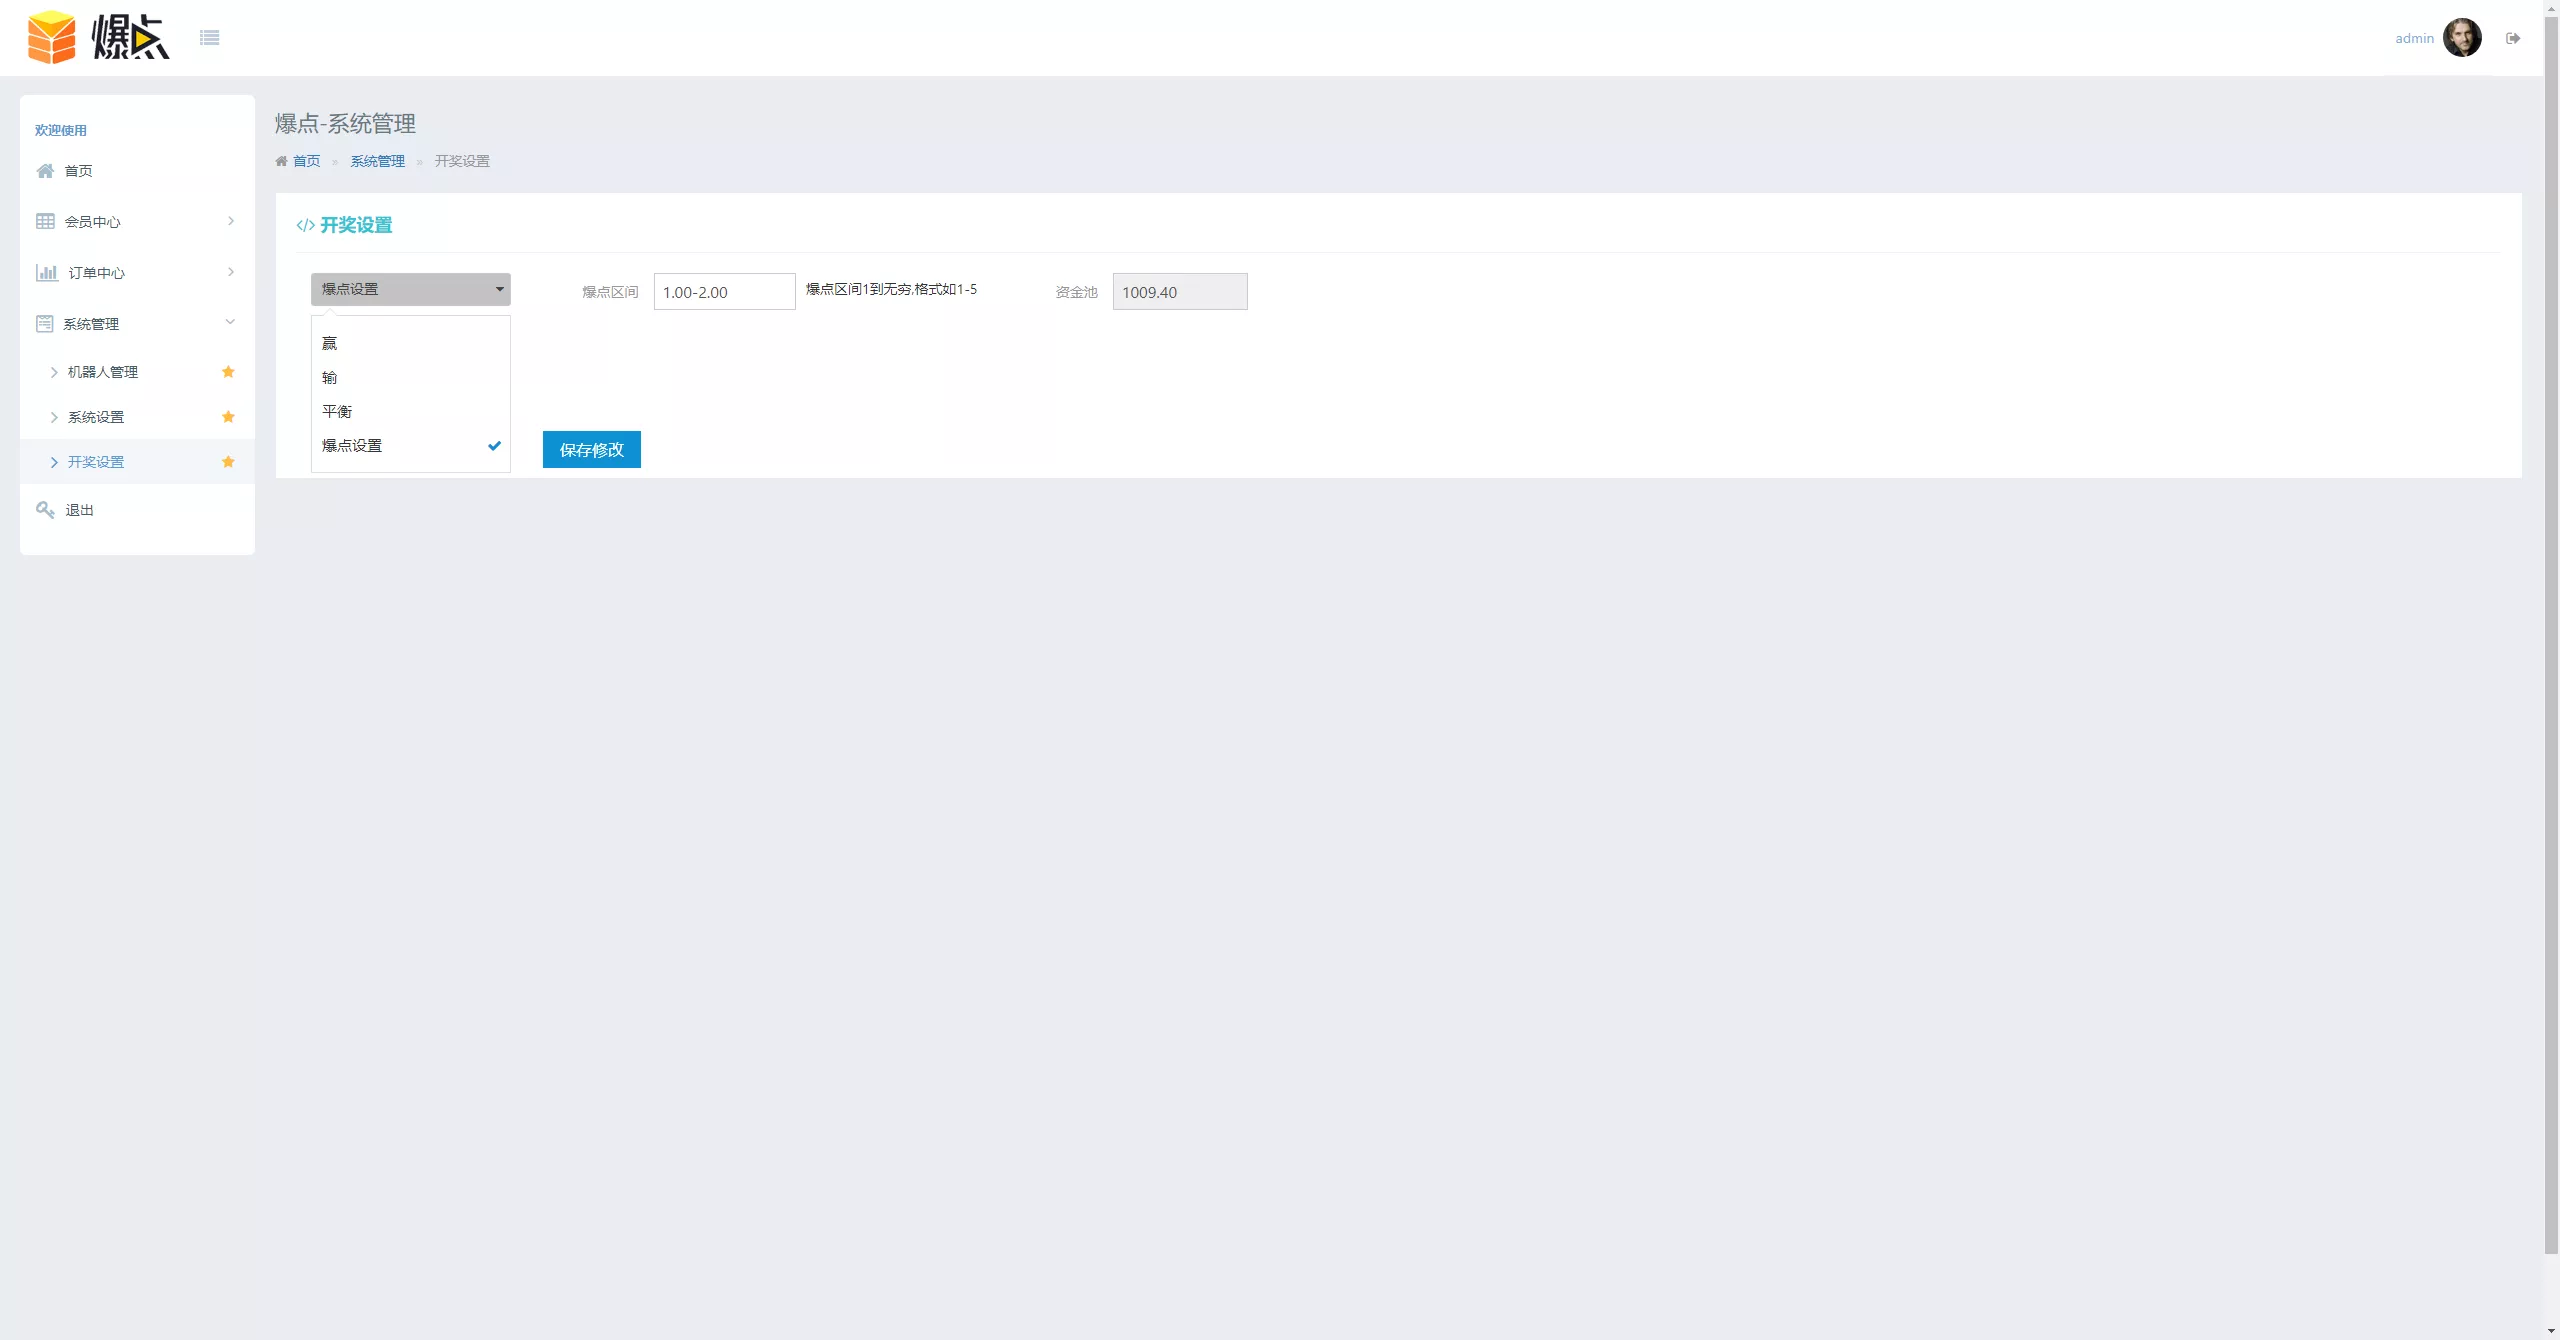The width and height of the screenshot is (2560, 1340).
Task: Click the key icon beside 退出
Action: pyautogui.click(x=45, y=510)
